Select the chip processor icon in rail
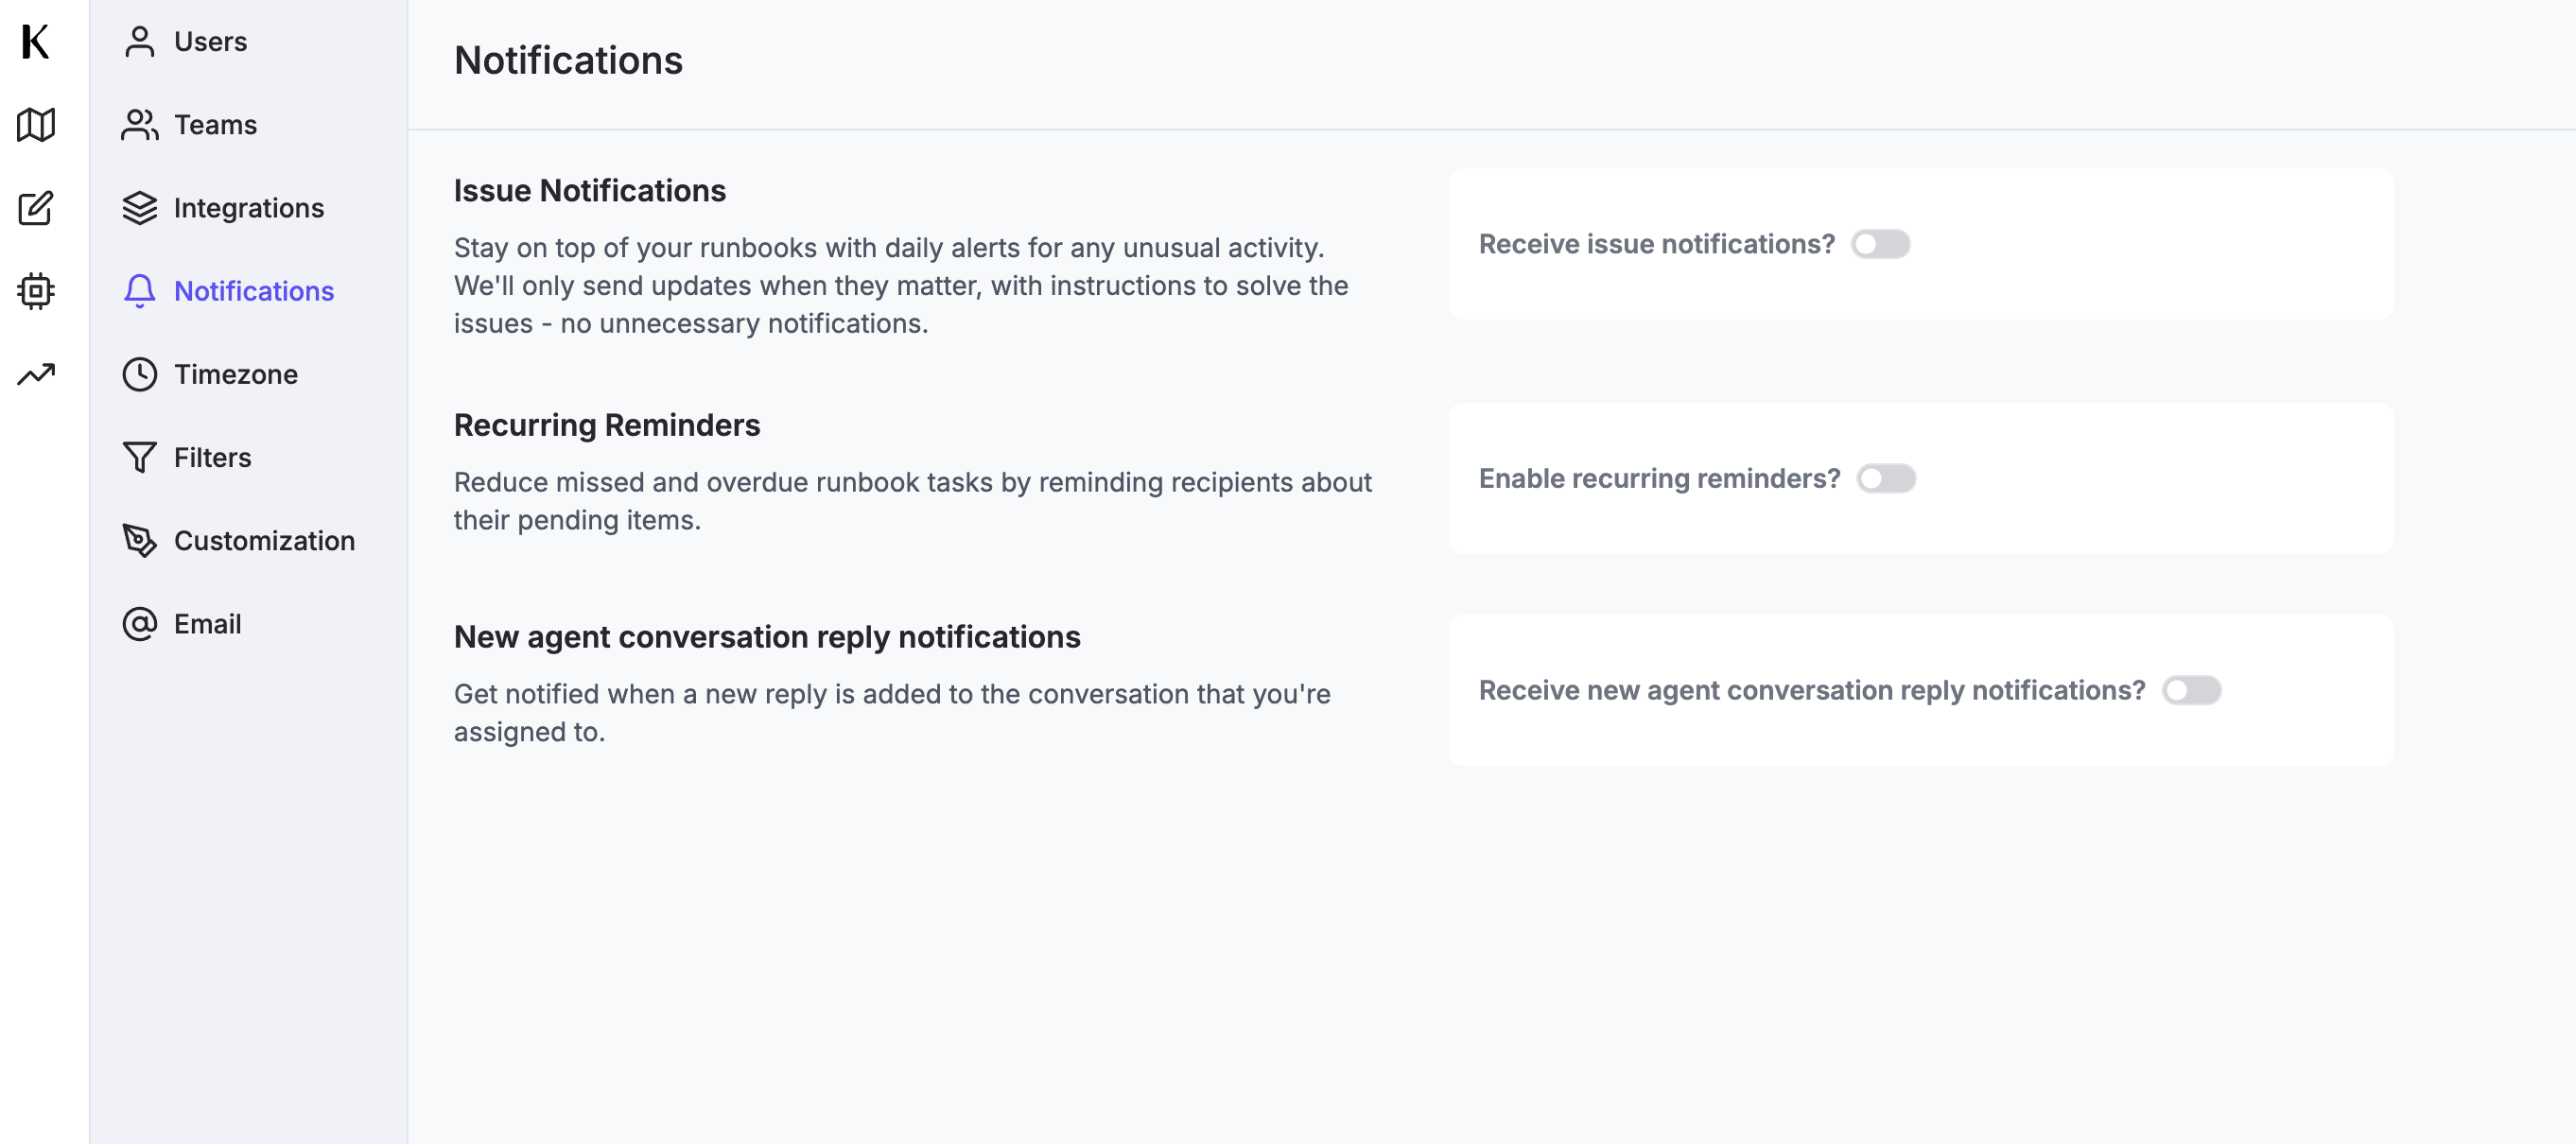 [36, 291]
